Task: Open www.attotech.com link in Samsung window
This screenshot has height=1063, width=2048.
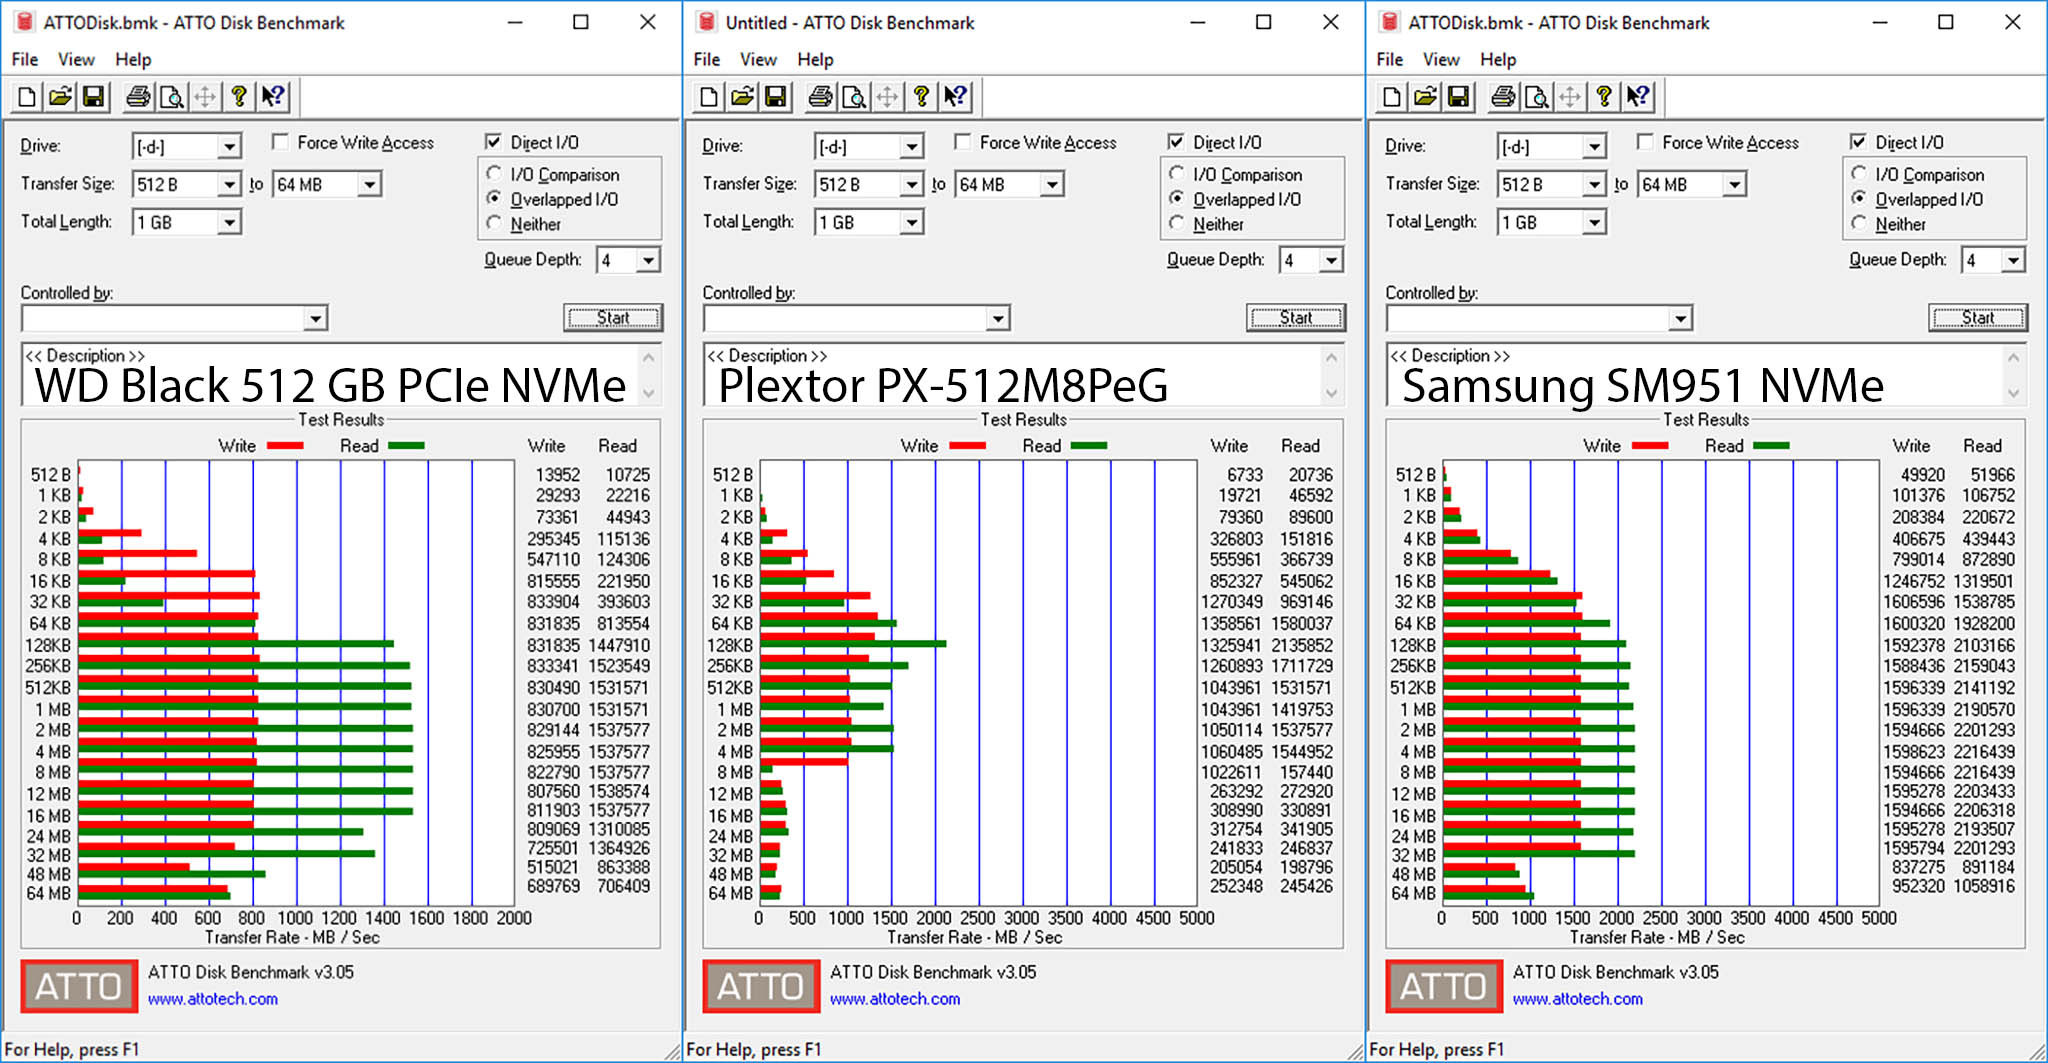Action: tap(1577, 999)
